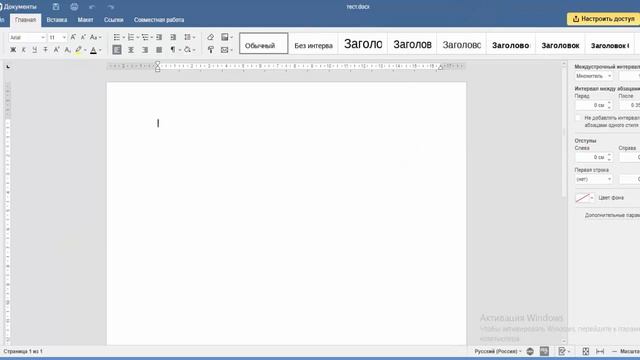Expand the multilevel list options

pyautogui.click(x=152, y=38)
